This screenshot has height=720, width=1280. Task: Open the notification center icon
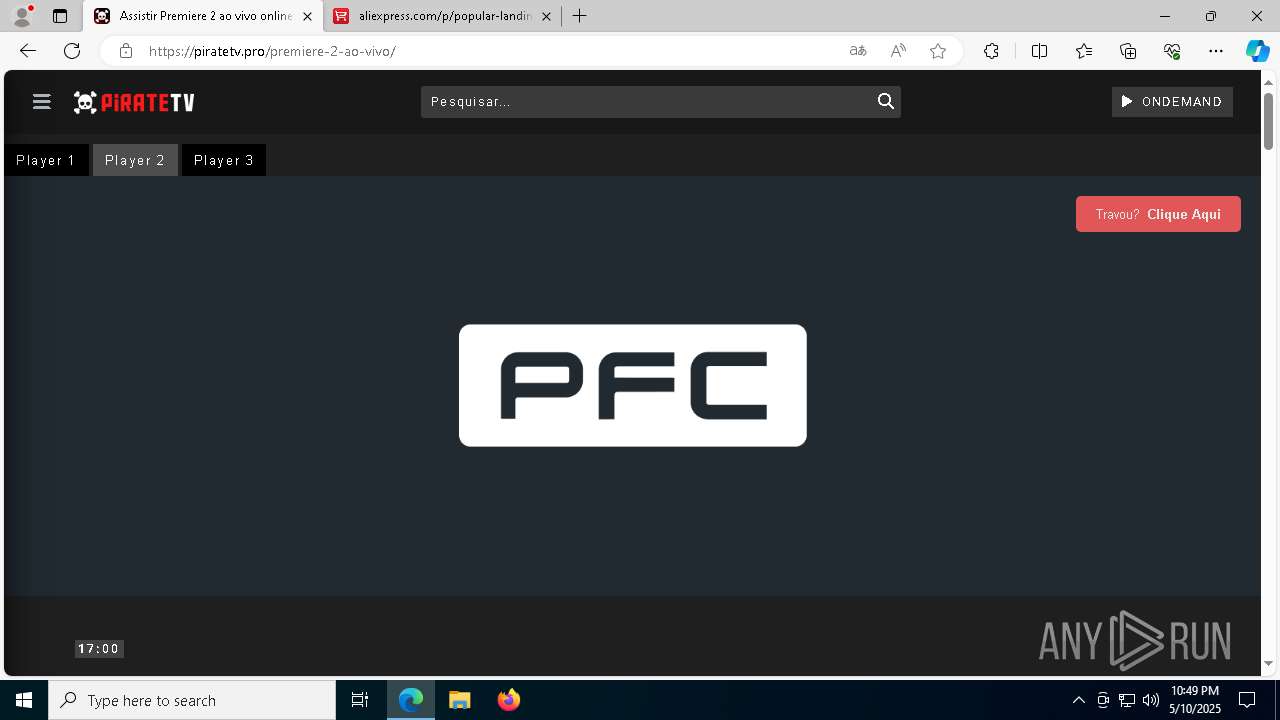point(1247,700)
